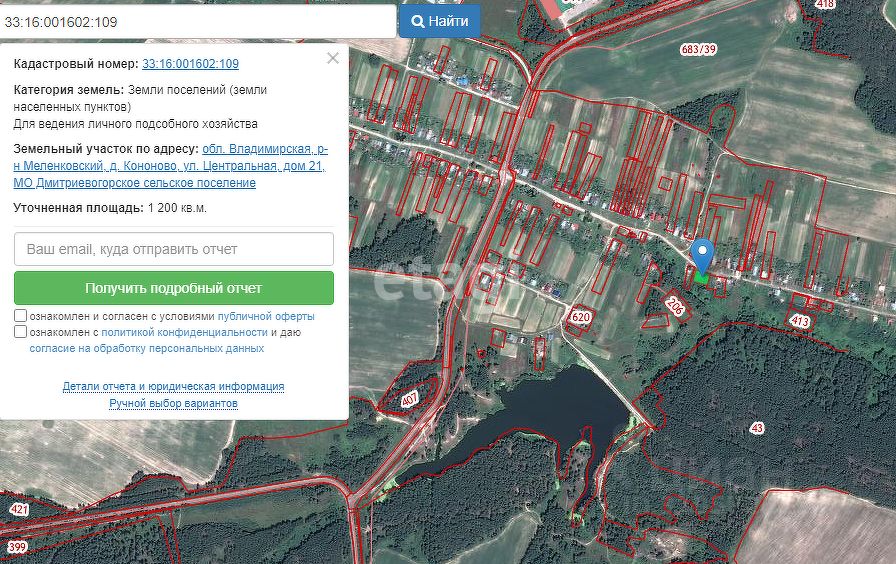Image resolution: width=896 pixels, height=564 pixels.
Task: Open Ручной выбор вариантов link
Action: point(173,403)
